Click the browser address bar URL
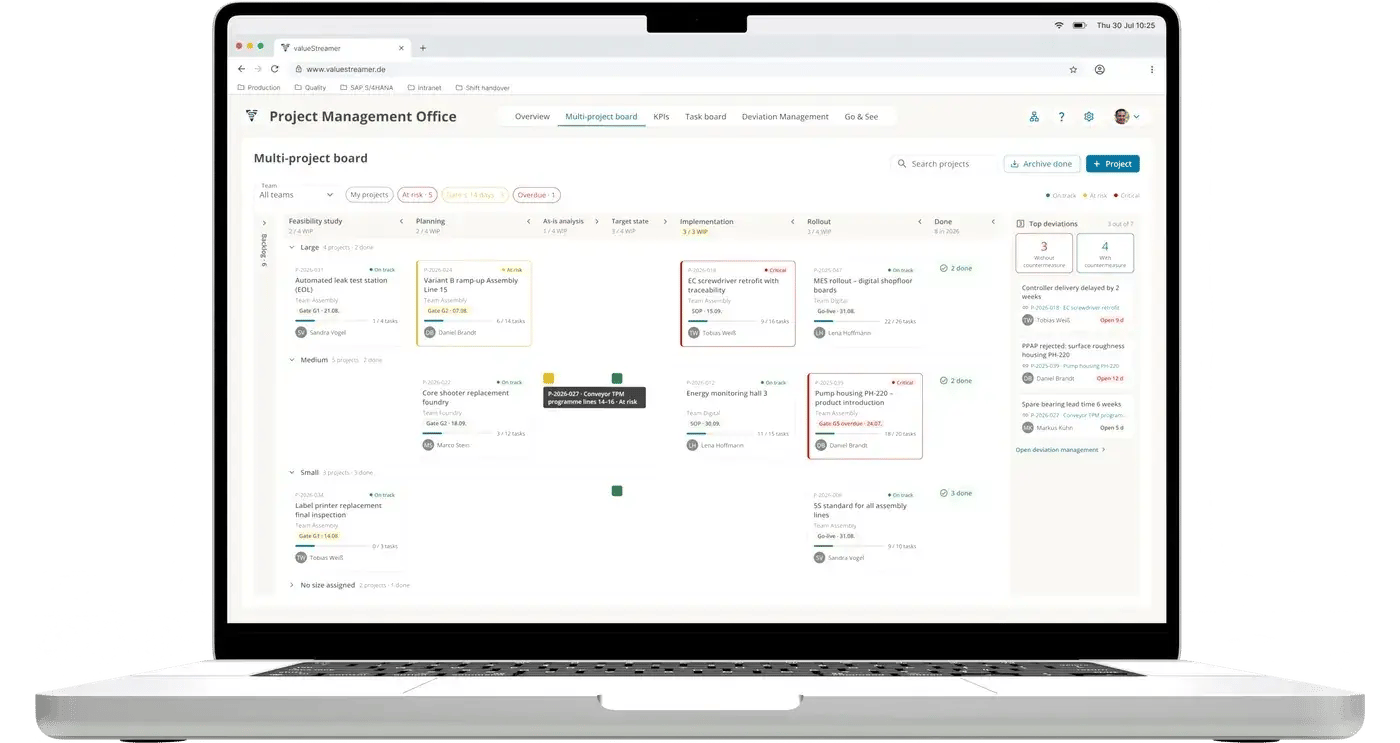This screenshot has height=743, width=1400. (x=346, y=70)
